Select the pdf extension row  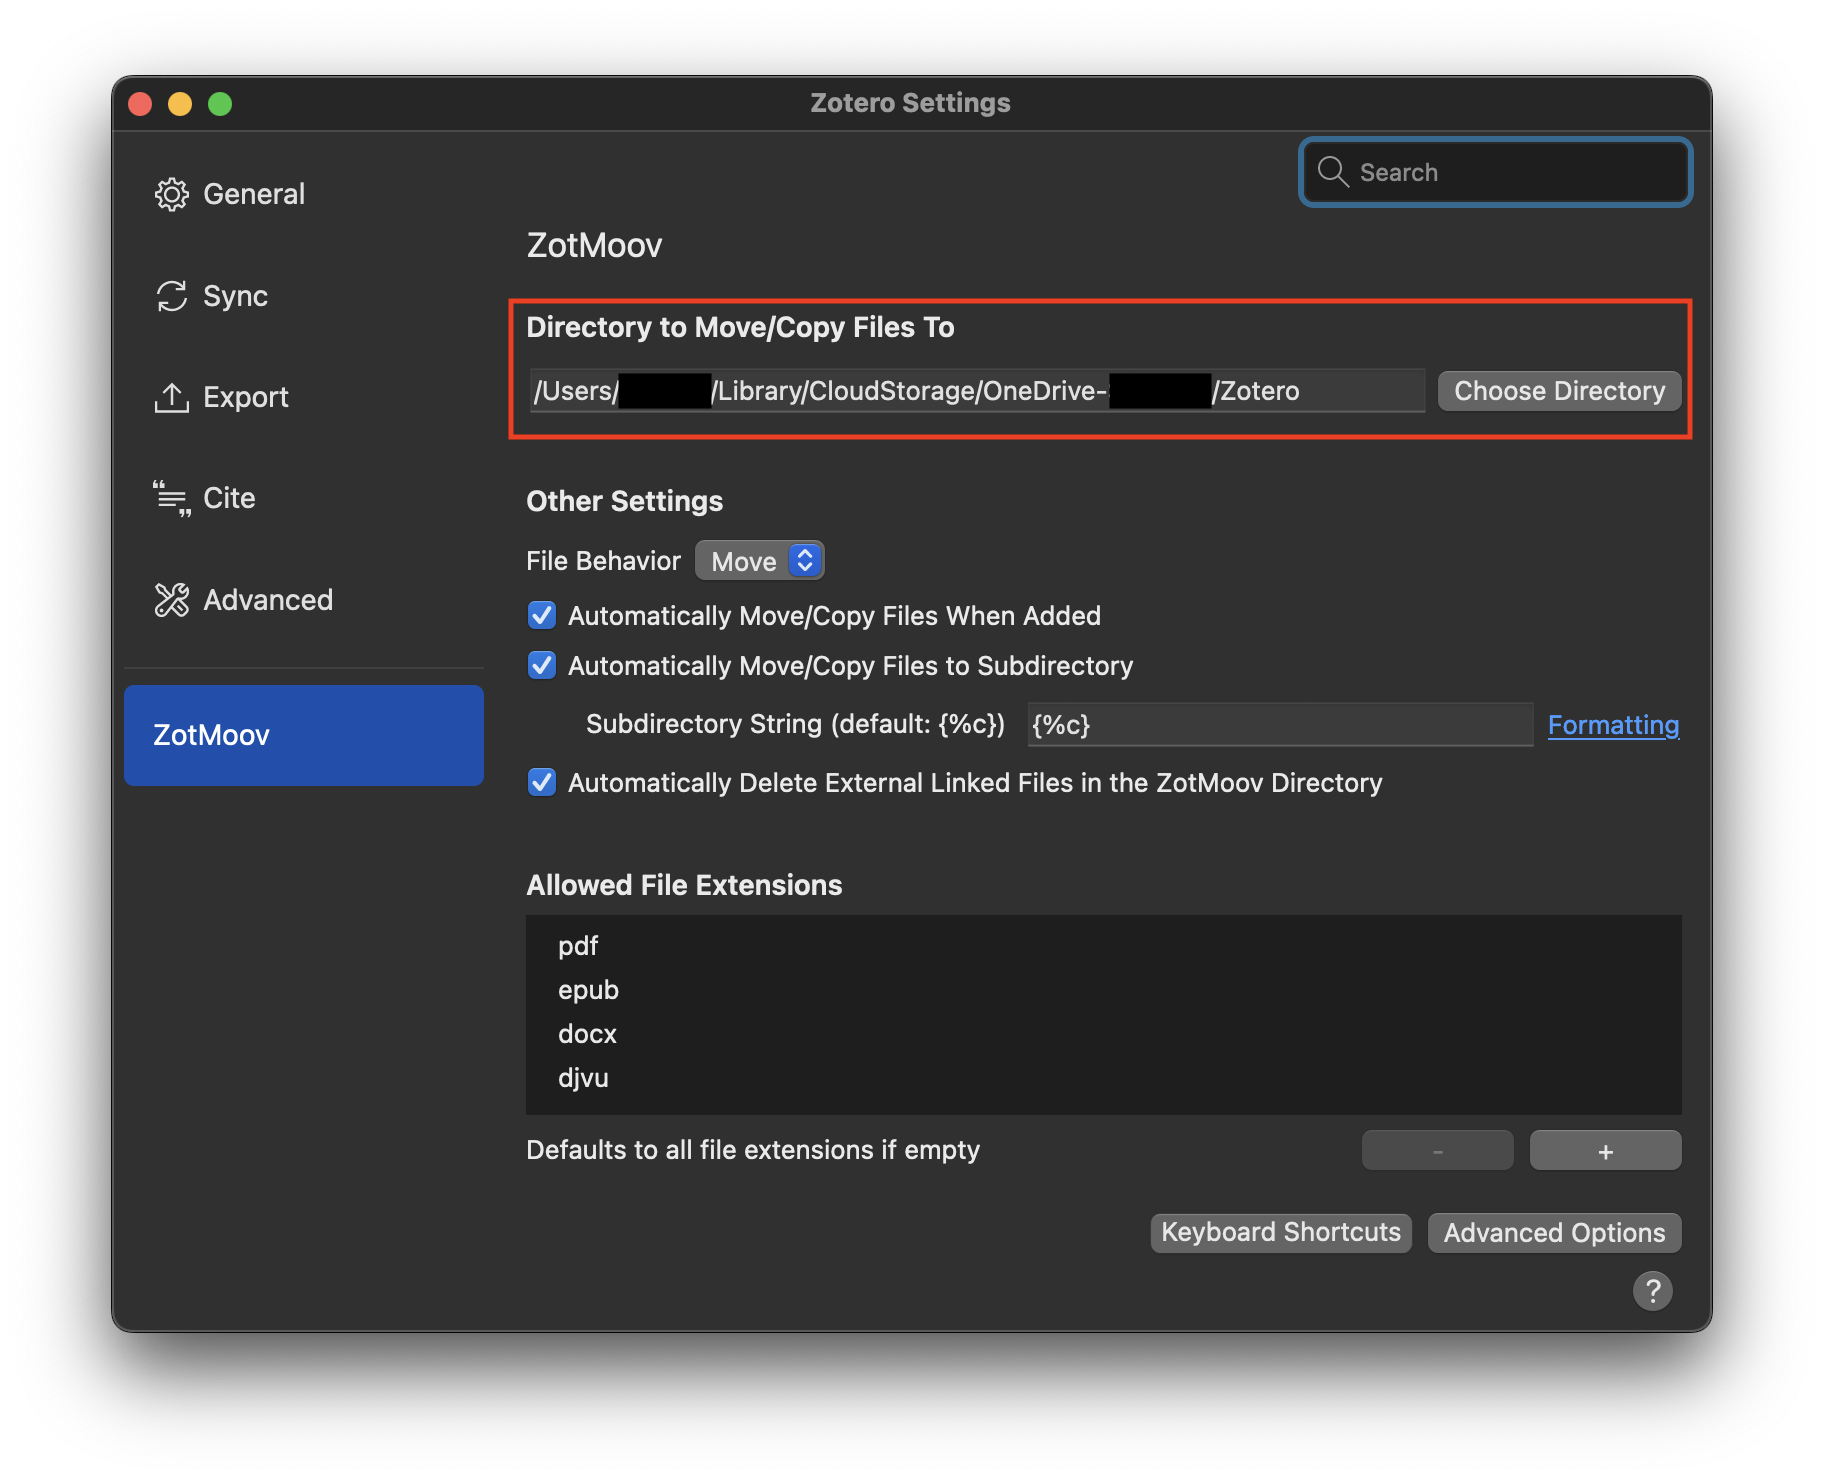(x=1103, y=946)
